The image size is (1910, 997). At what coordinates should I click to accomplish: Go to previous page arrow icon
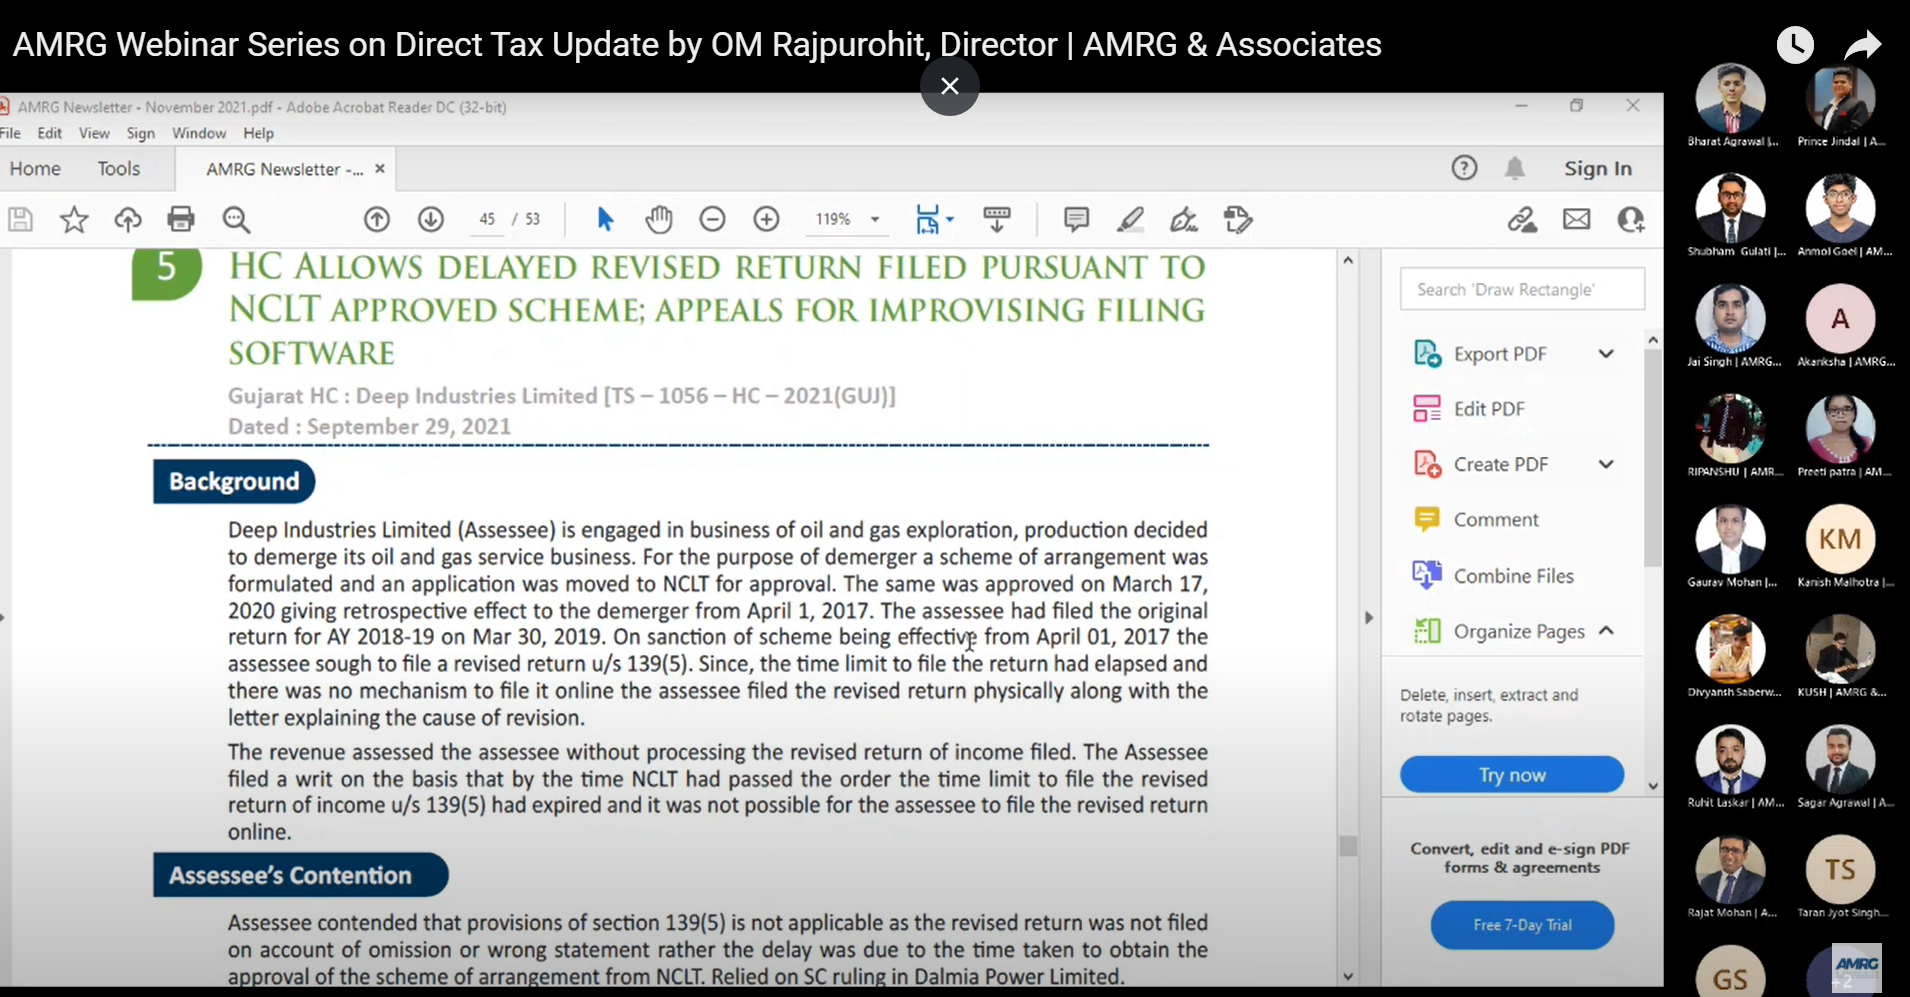coord(377,219)
